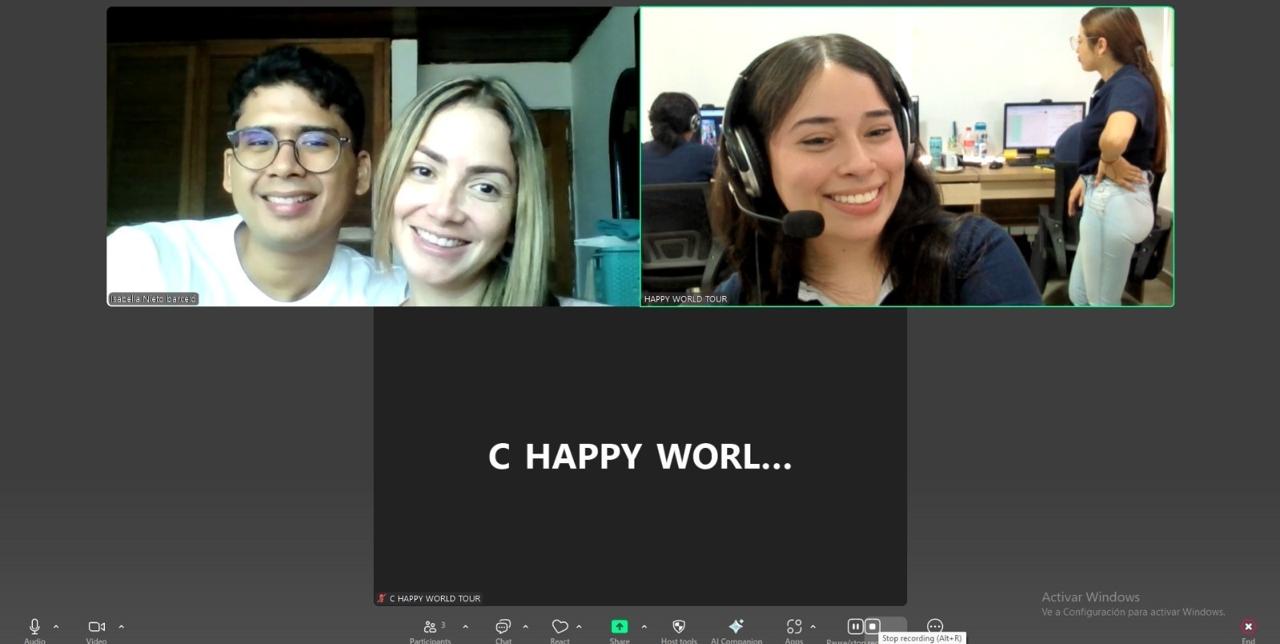Select the HAPPY WORLD TOUR video tile
Image resolution: width=1280 pixels, height=644 pixels.
point(906,156)
